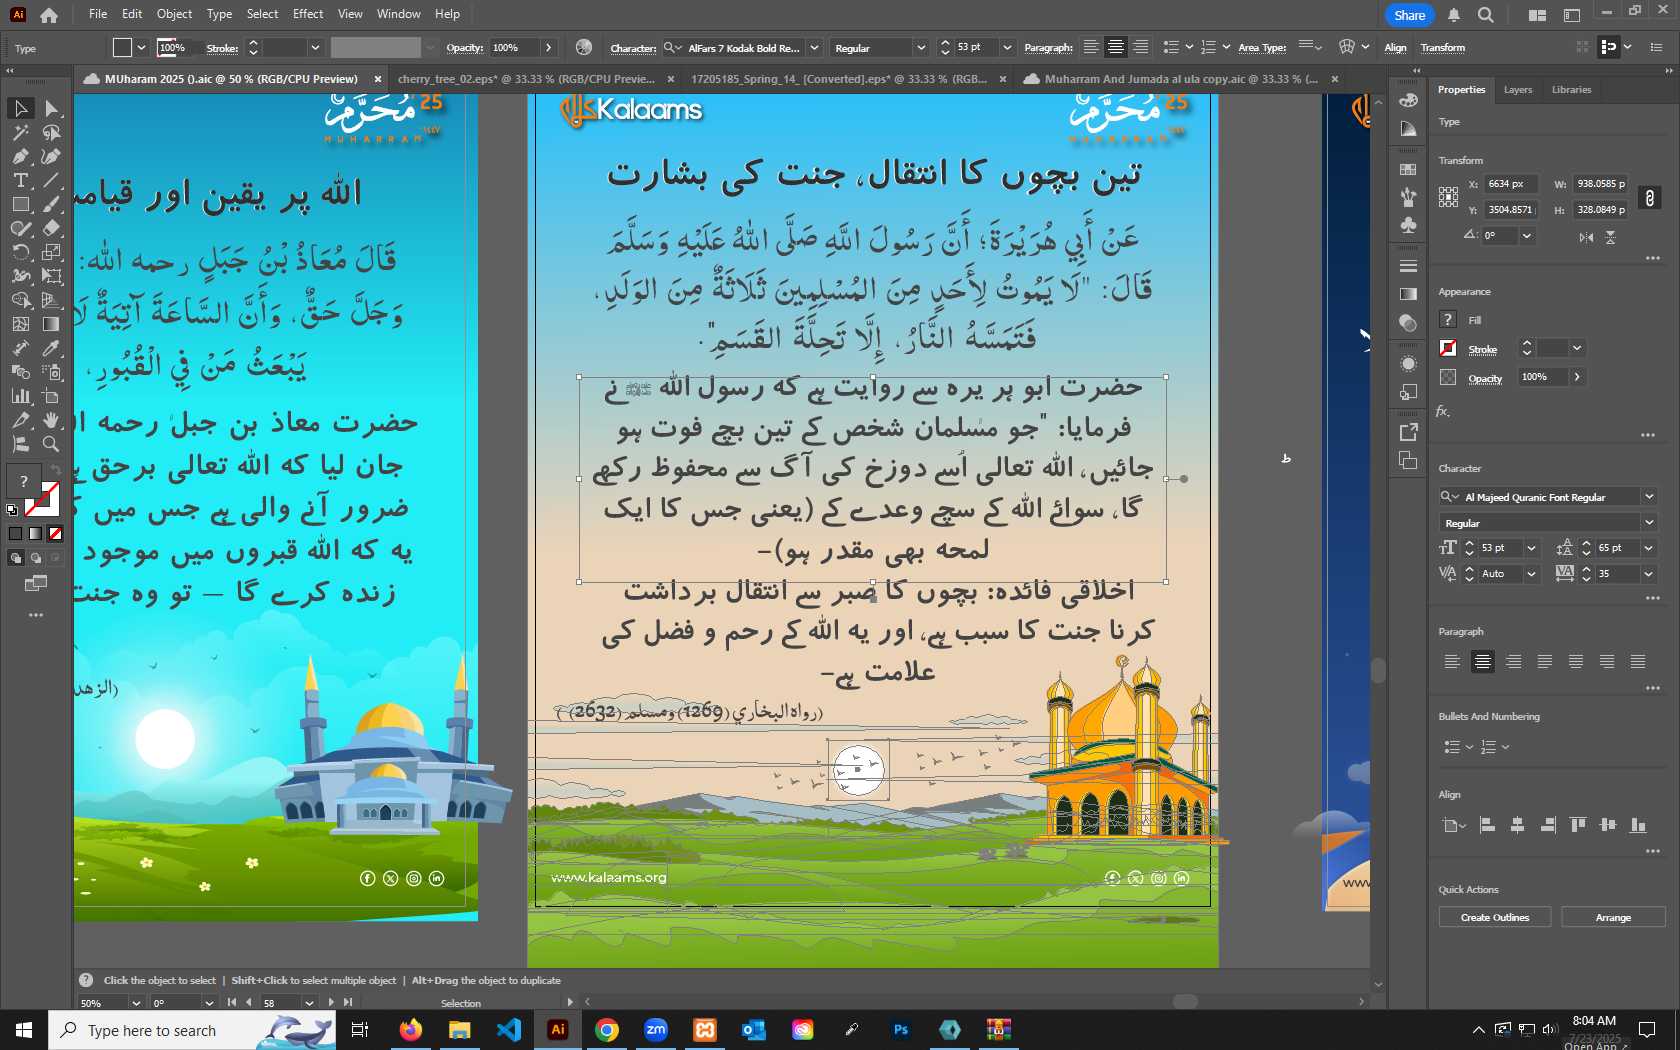Open Auto kerning dropdown
Screen dimensions: 1680x1050
tap(1531, 574)
